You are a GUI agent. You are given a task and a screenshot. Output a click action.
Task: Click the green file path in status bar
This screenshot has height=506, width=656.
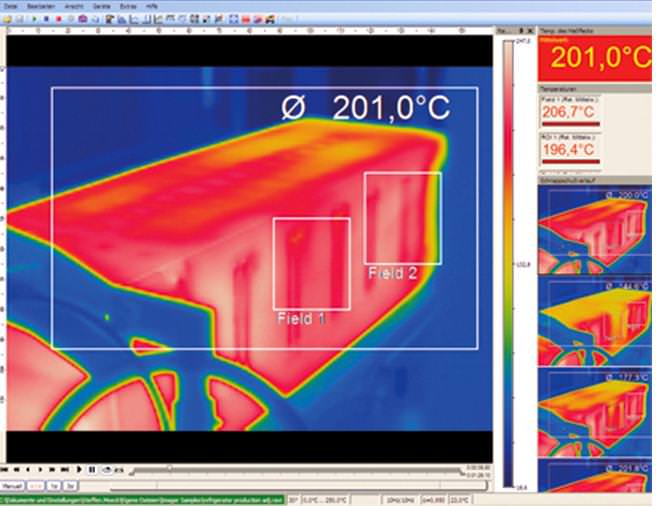142,500
